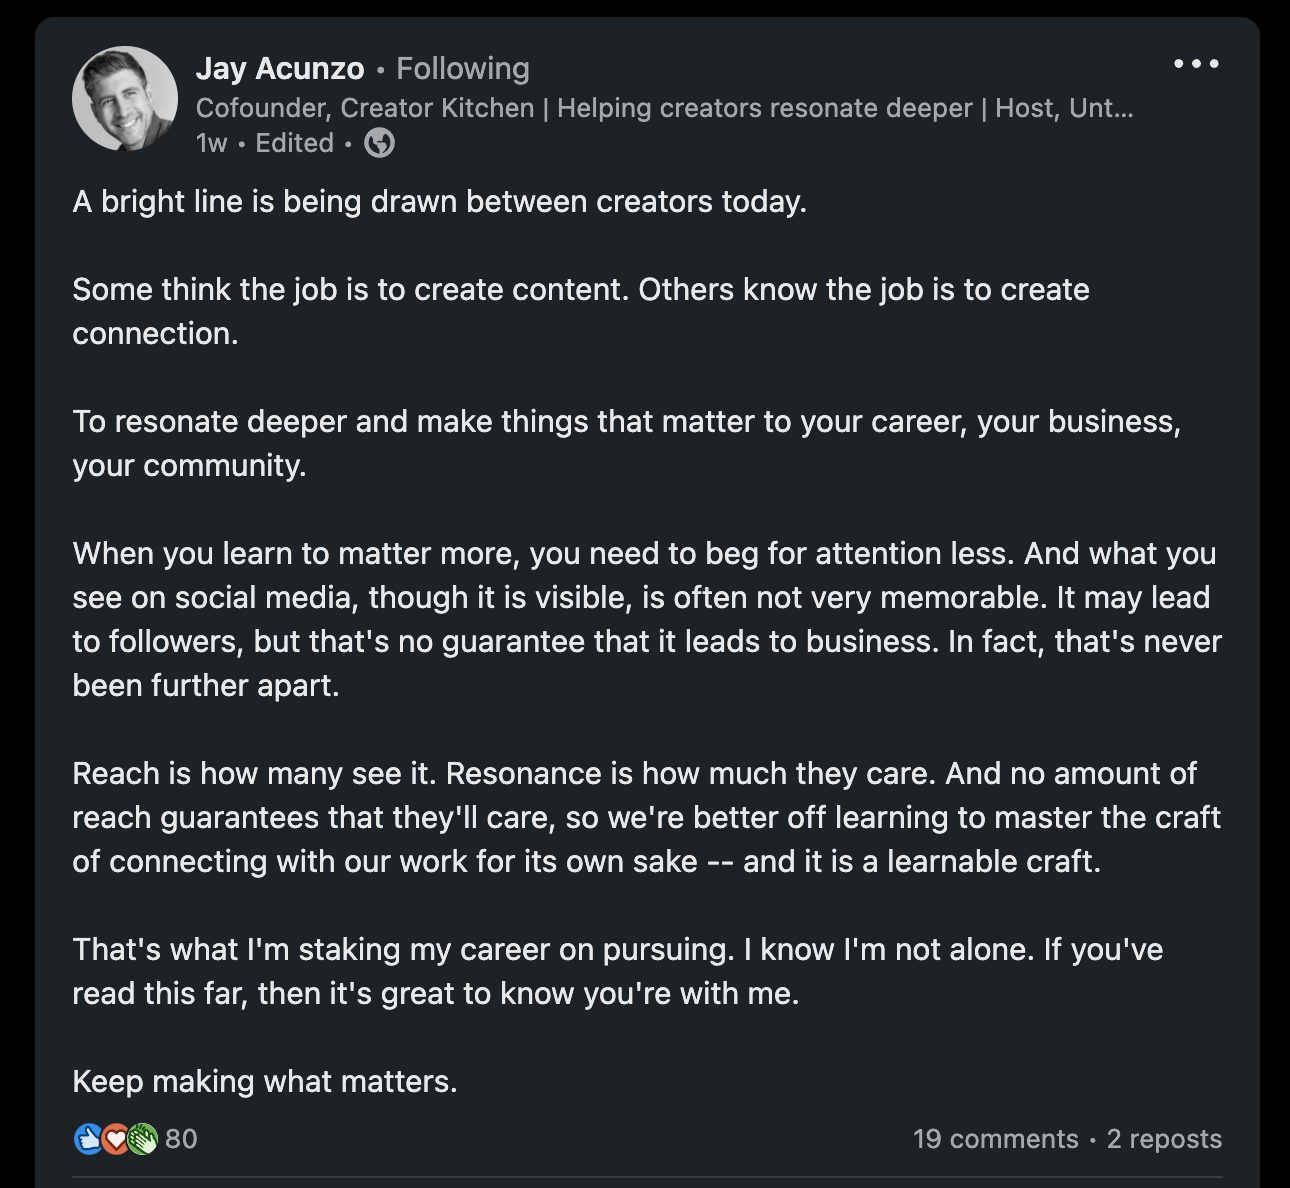Open Jay Acunzo's name link
The height and width of the screenshot is (1188, 1290).
(x=280, y=68)
